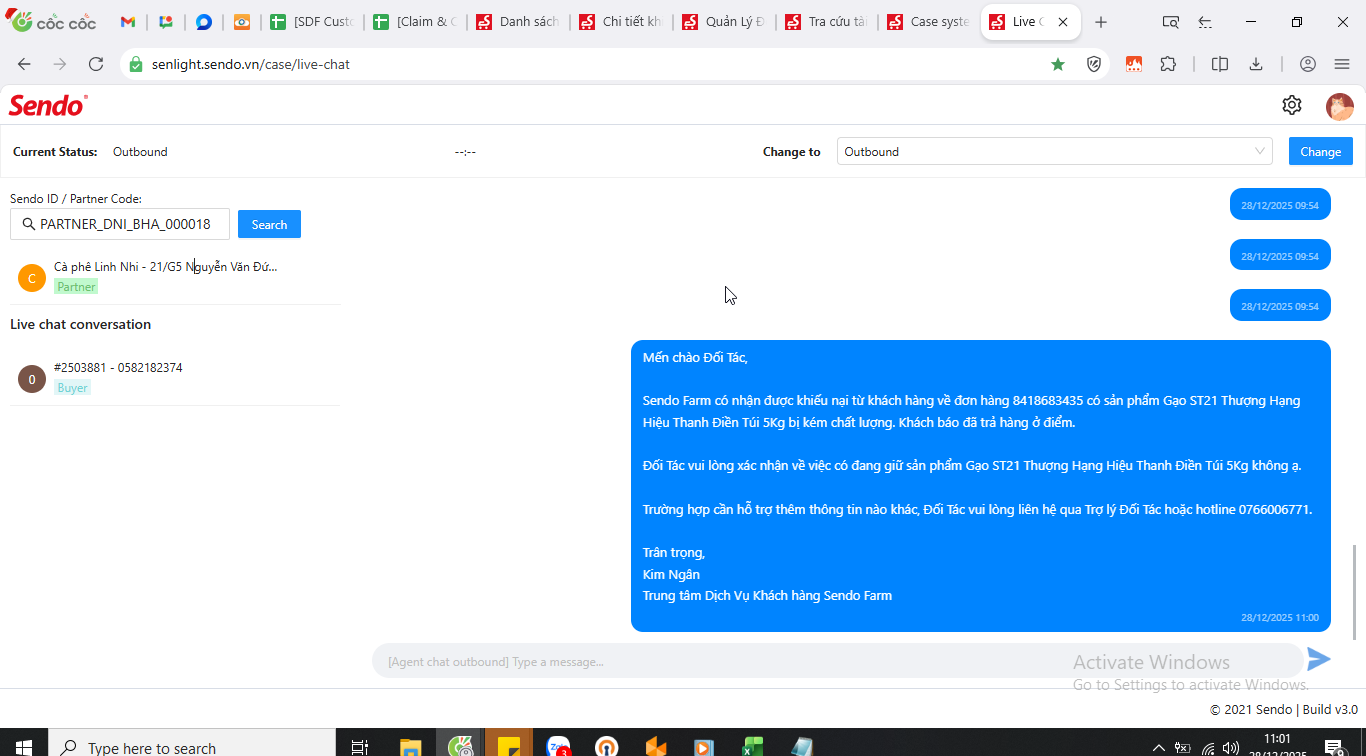Open the pinned Gmail tab

(x=128, y=22)
